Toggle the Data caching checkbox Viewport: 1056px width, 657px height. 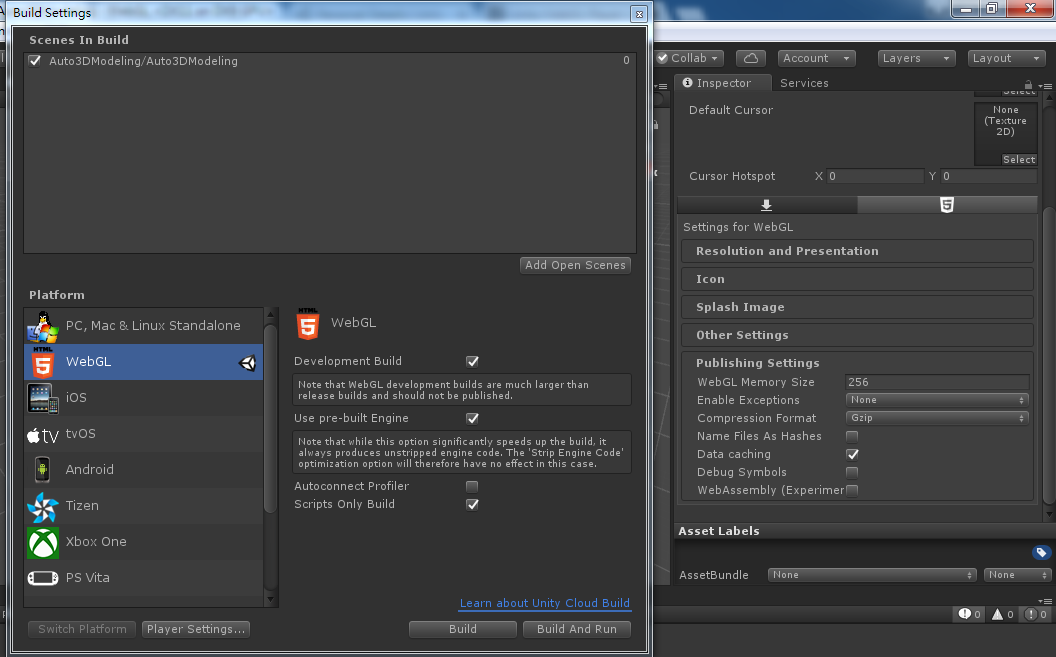[x=852, y=454]
